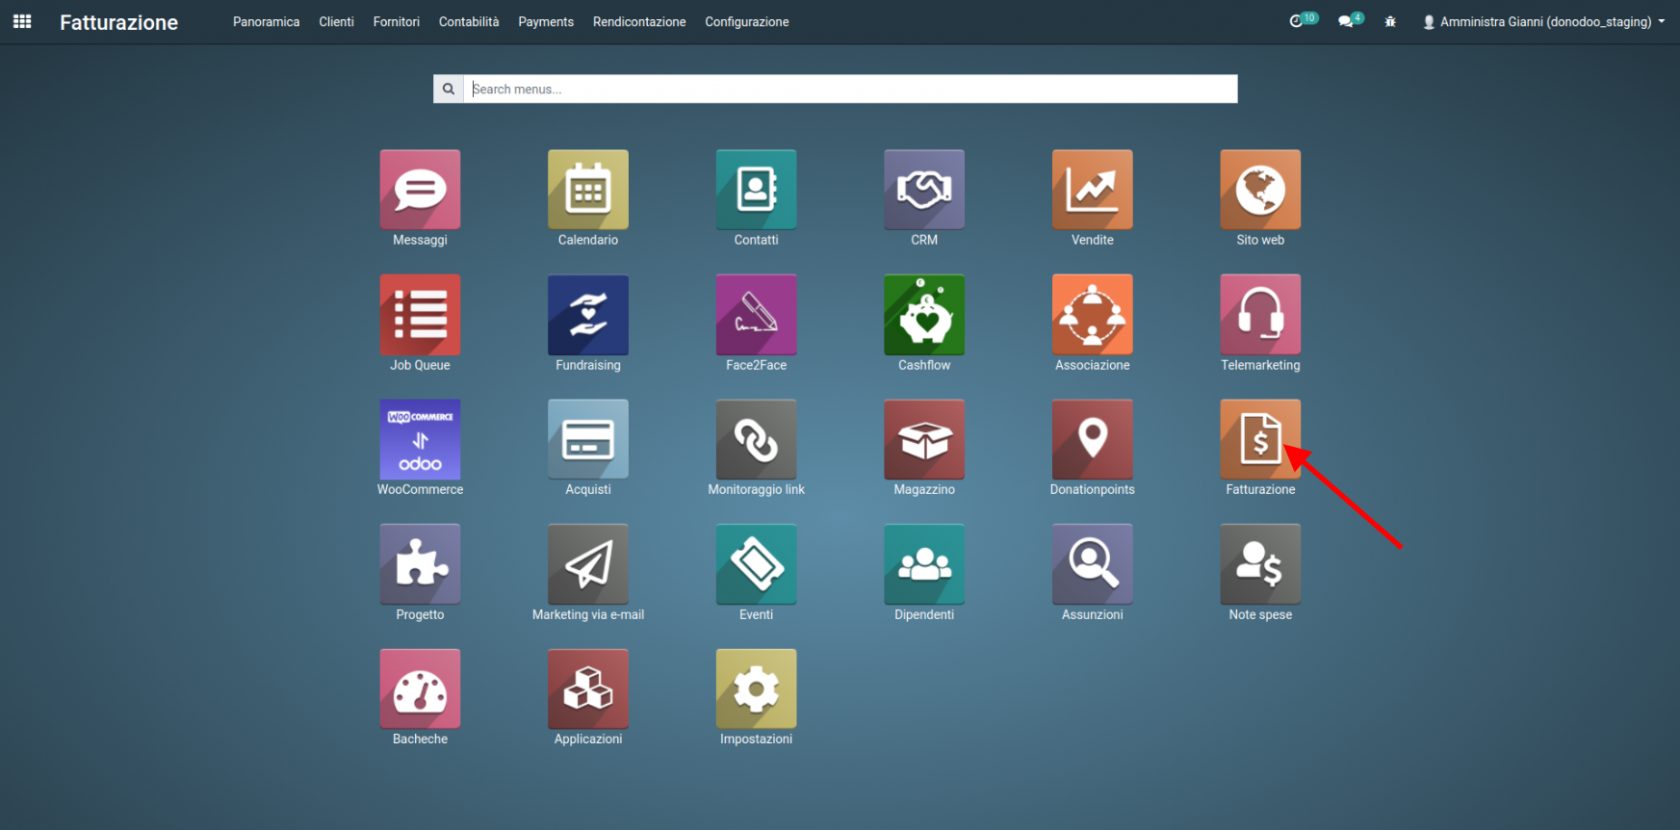Open the conversations chat bubble icon
Viewport: 1680px width, 830px height.
pyautogui.click(x=1346, y=22)
